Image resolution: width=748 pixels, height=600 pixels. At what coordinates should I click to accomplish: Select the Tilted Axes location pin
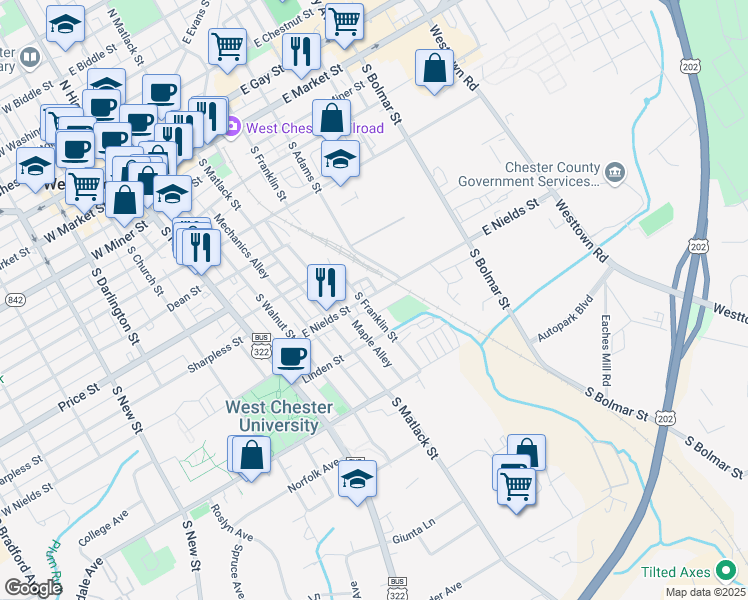(x=726, y=571)
